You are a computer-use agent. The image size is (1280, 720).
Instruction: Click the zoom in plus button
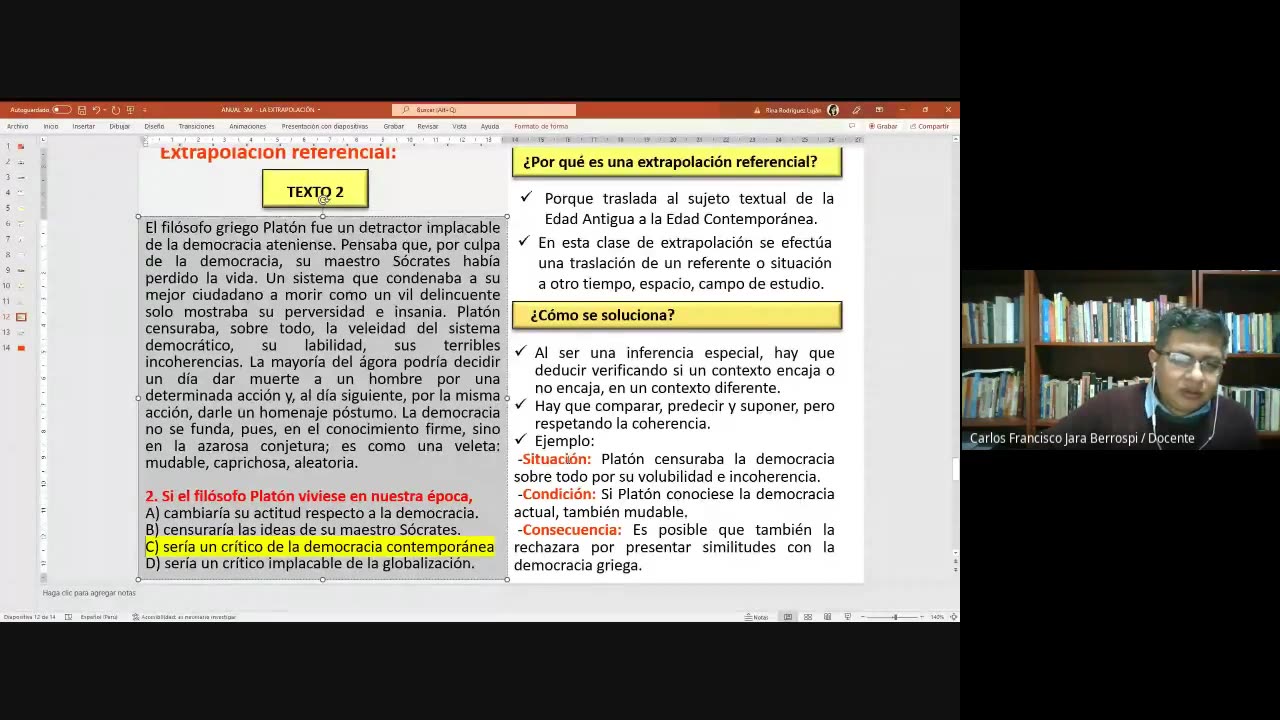click(x=923, y=617)
